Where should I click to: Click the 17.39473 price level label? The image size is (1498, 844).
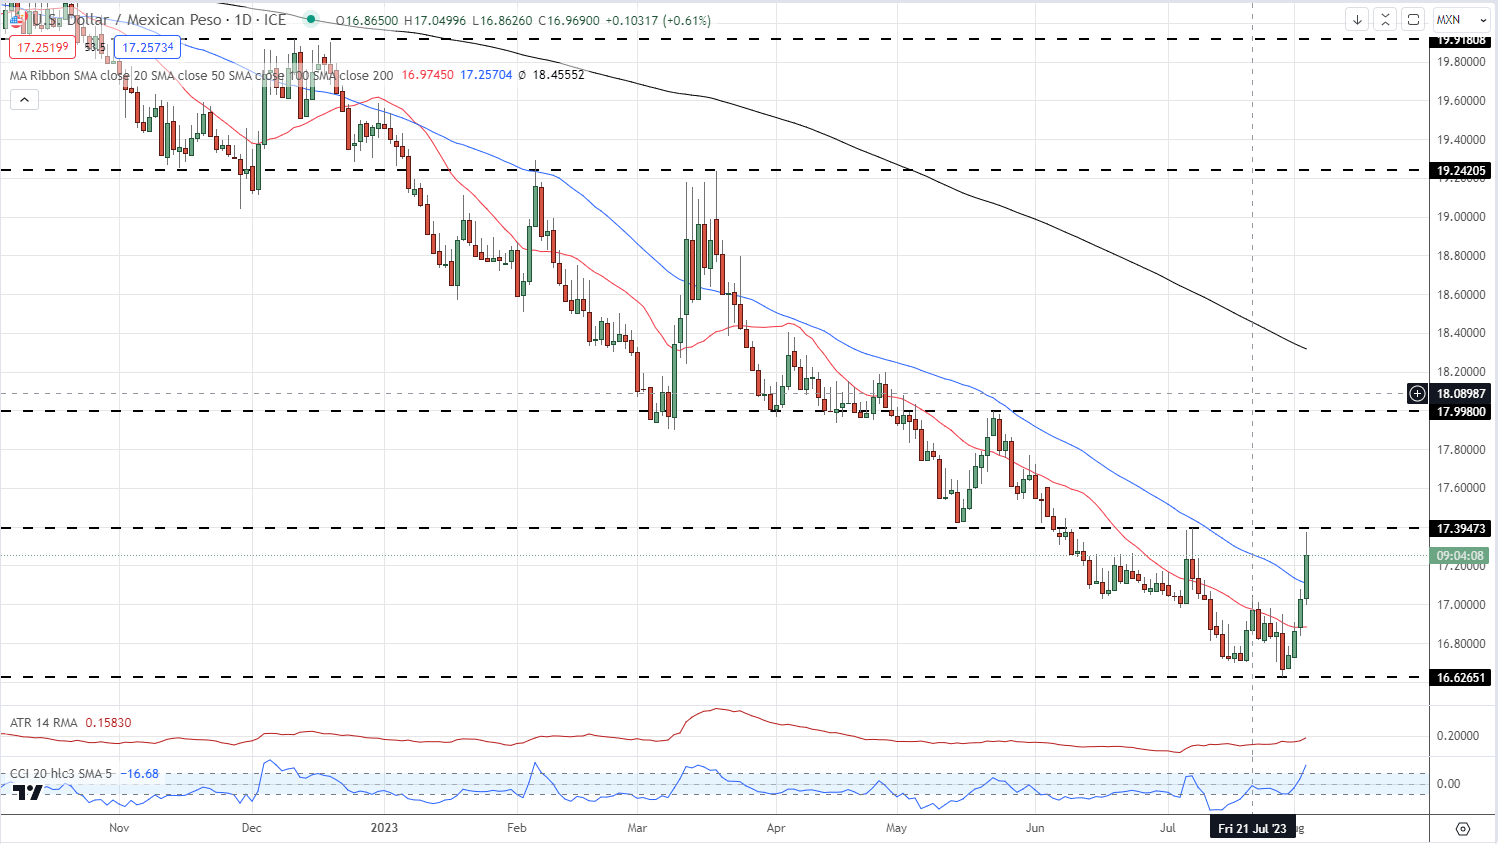[1461, 528]
